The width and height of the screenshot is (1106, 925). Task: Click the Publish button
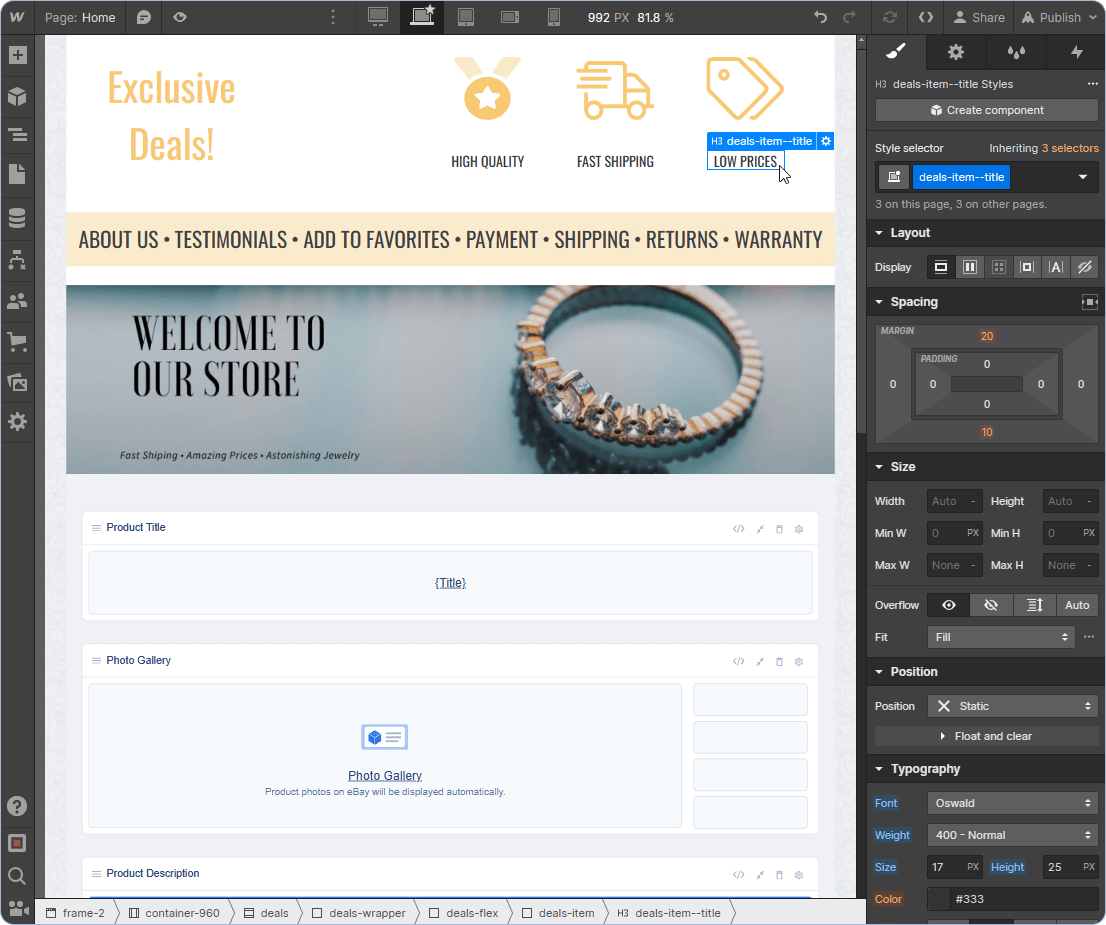tap(1059, 17)
